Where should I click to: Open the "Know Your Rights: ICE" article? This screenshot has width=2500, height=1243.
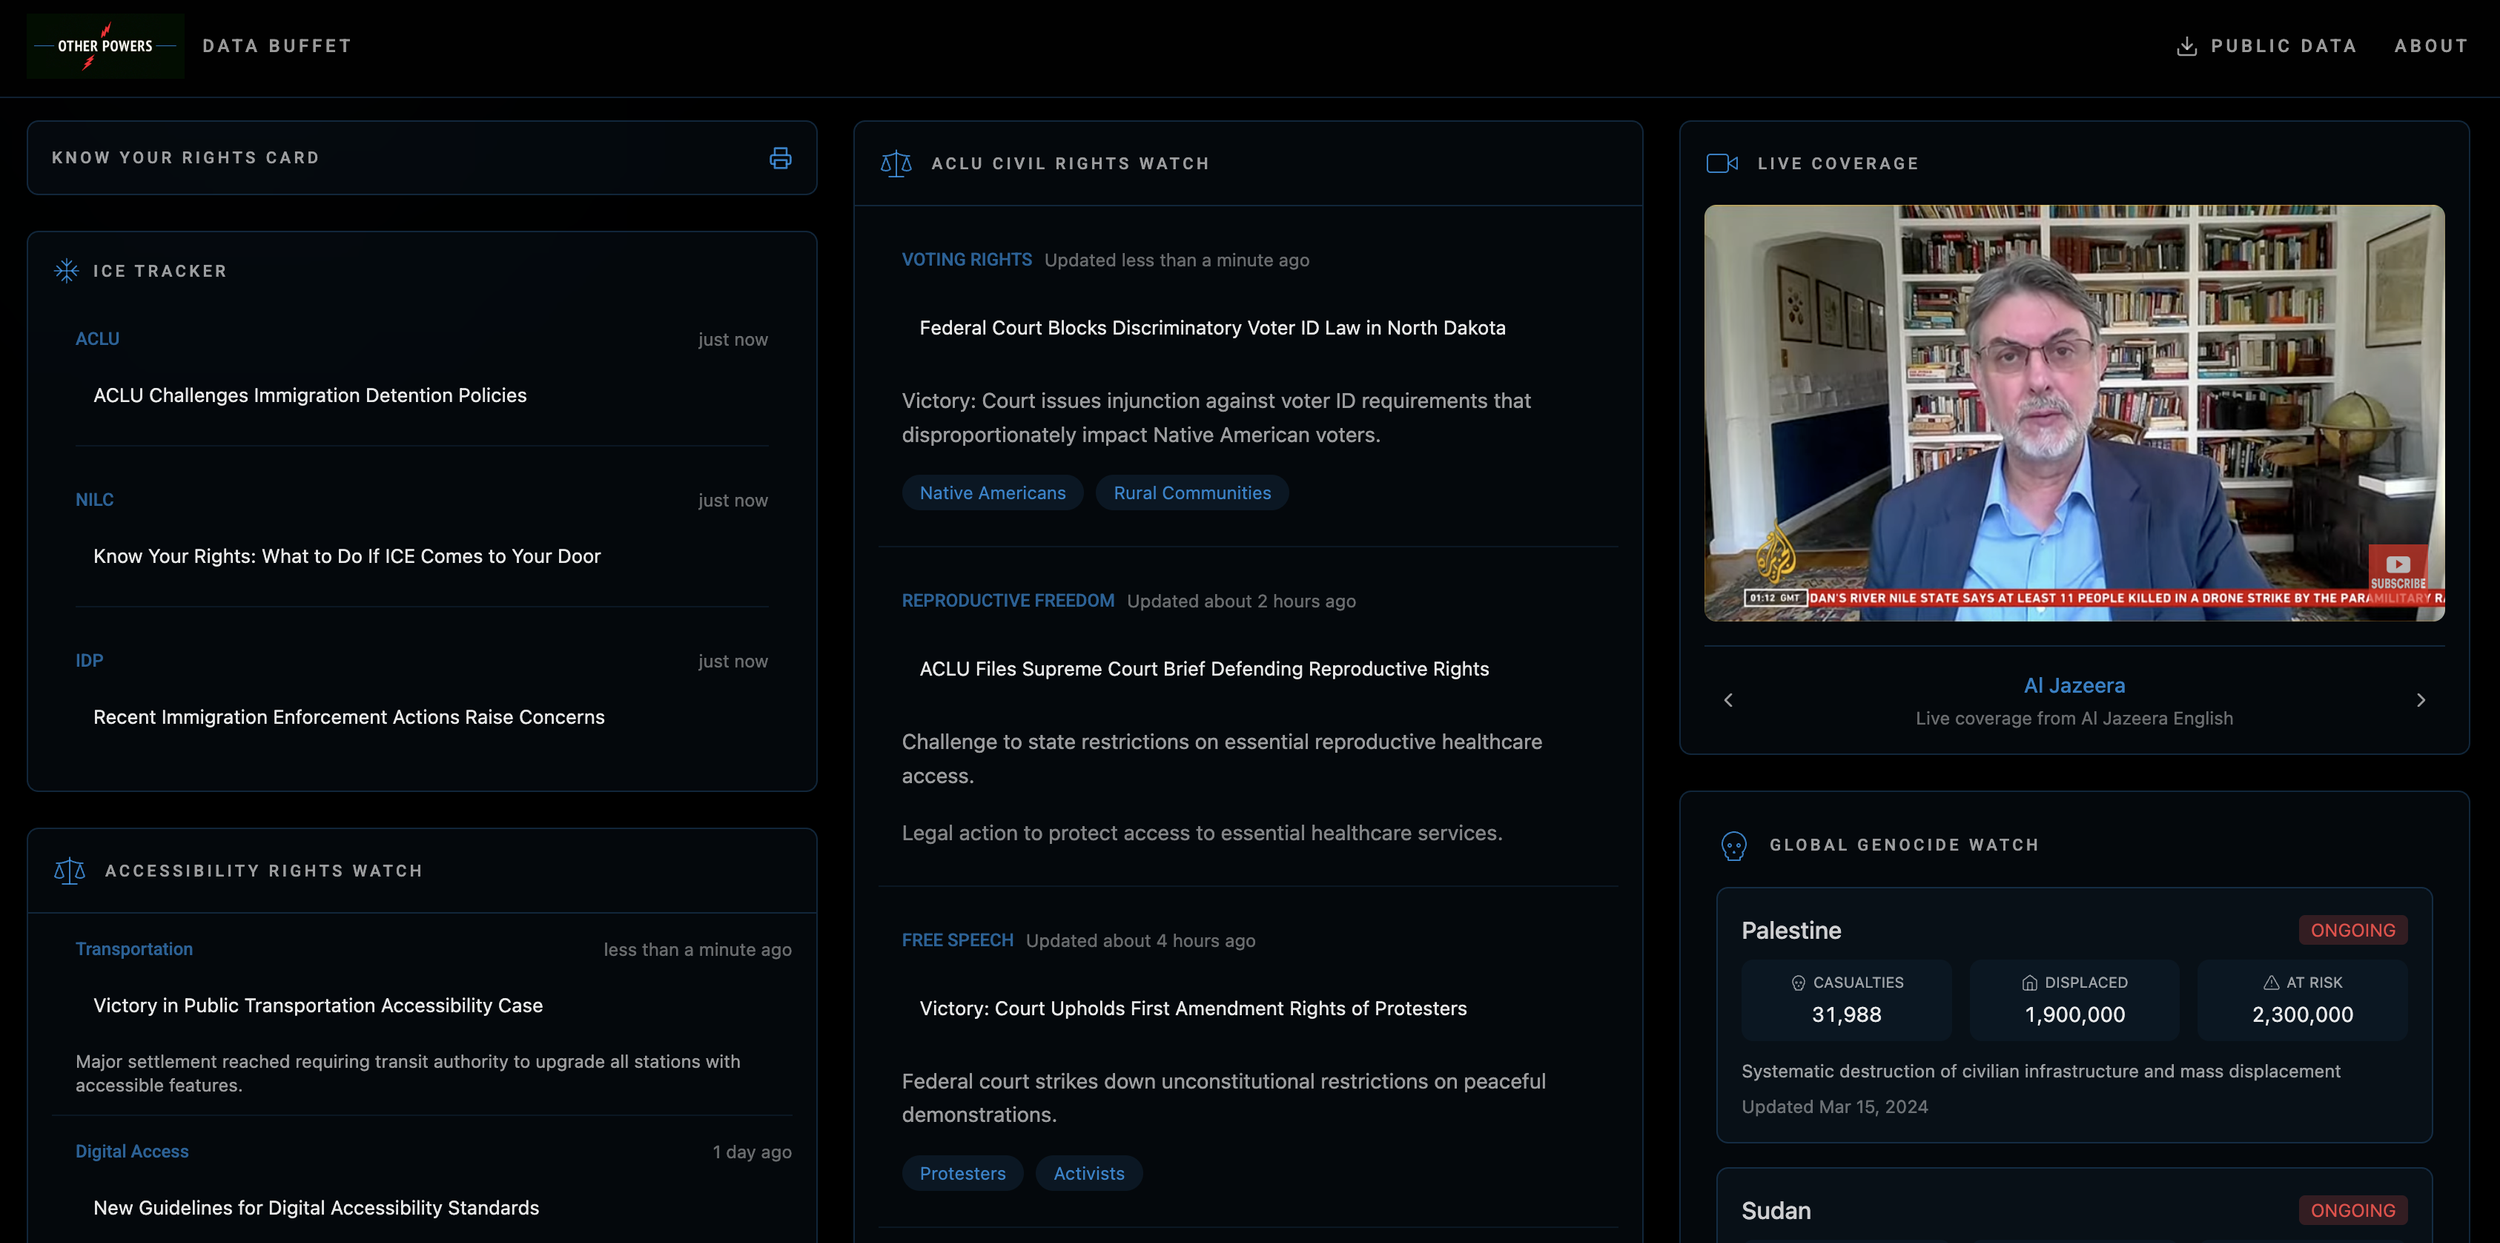click(346, 556)
